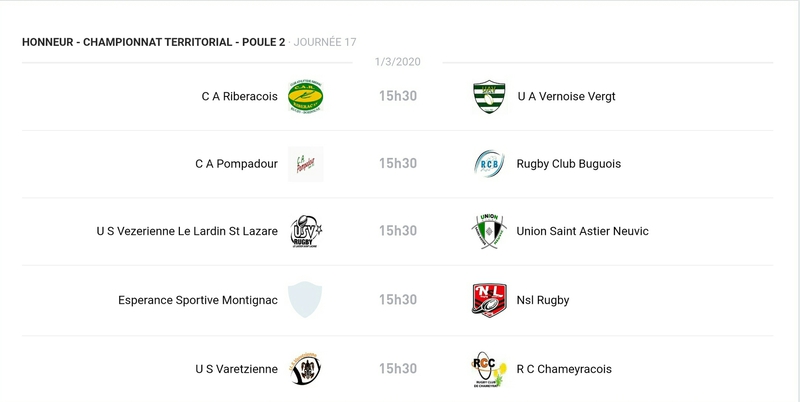Click the U S Varetzienne club logo
The width and height of the screenshot is (800, 402).
pyautogui.click(x=305, y=369)
